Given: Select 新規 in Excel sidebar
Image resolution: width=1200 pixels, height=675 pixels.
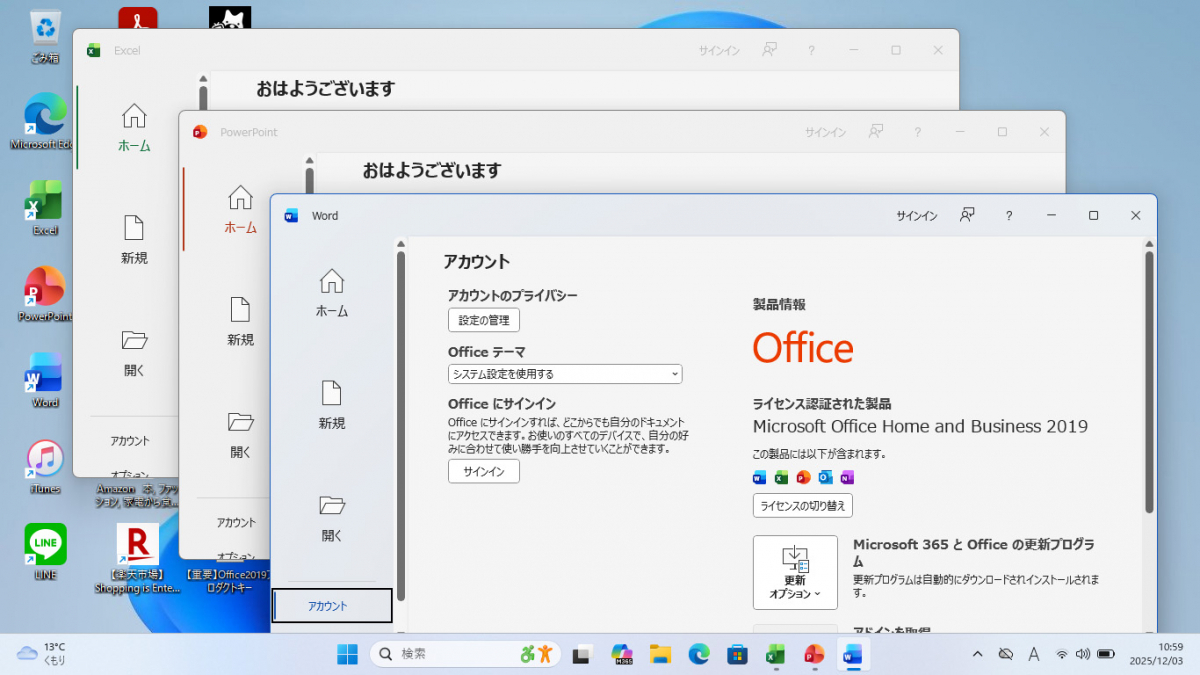Looking at the screenshot, I should point(134,240).
